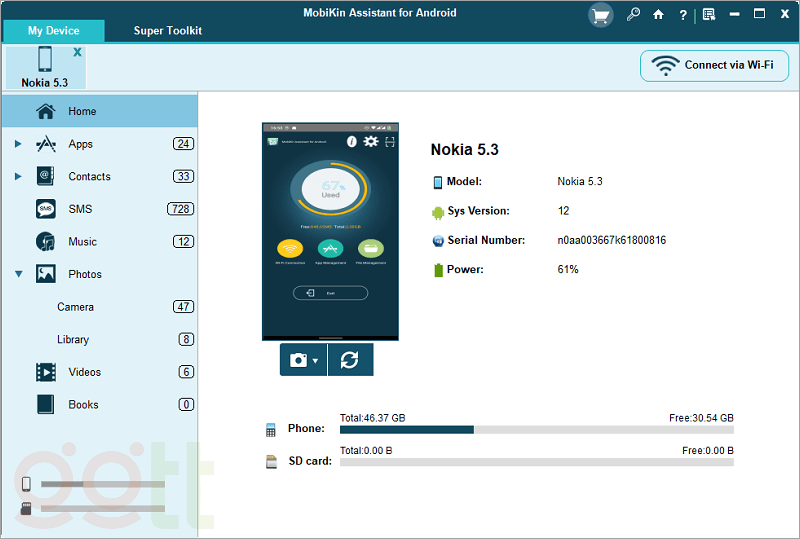Switch to the Super Toolkit tab

point(168,31)
